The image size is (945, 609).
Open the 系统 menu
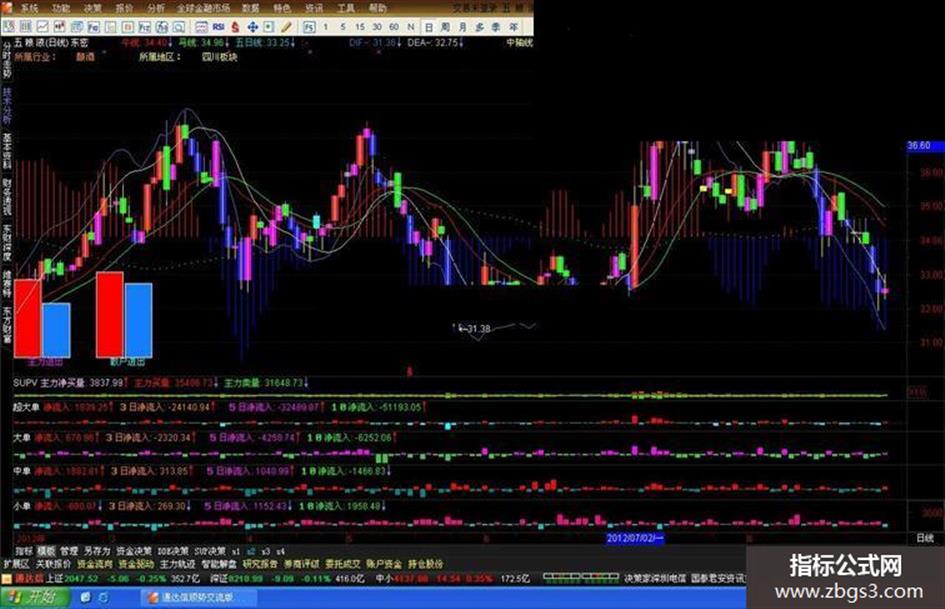pyautogui.click(x=28, y=8)
